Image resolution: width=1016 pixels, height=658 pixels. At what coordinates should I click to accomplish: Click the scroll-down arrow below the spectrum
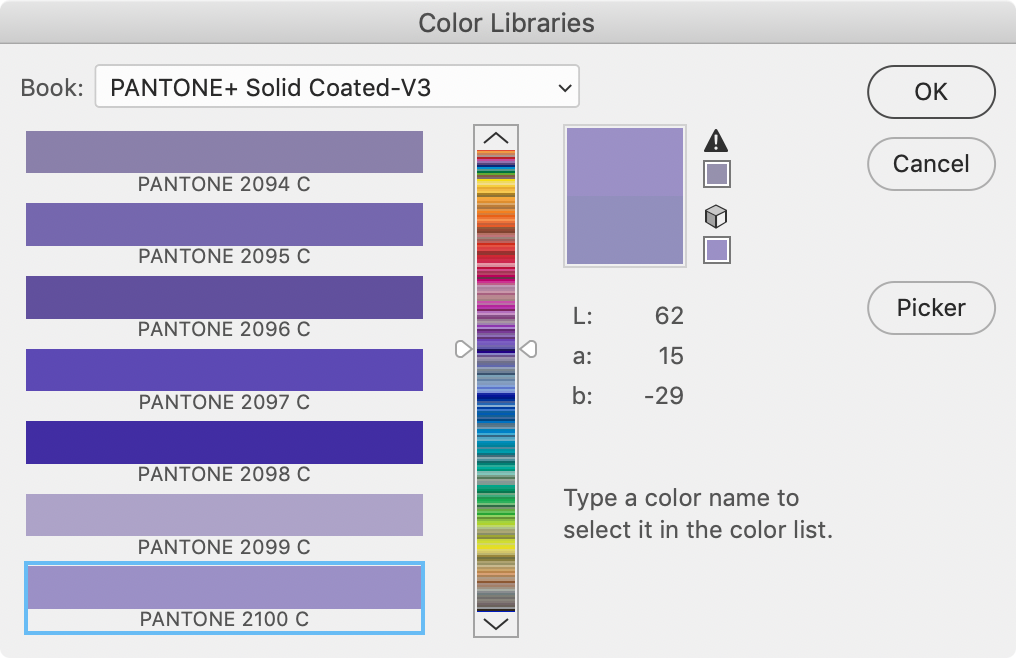tap(495, 625)
